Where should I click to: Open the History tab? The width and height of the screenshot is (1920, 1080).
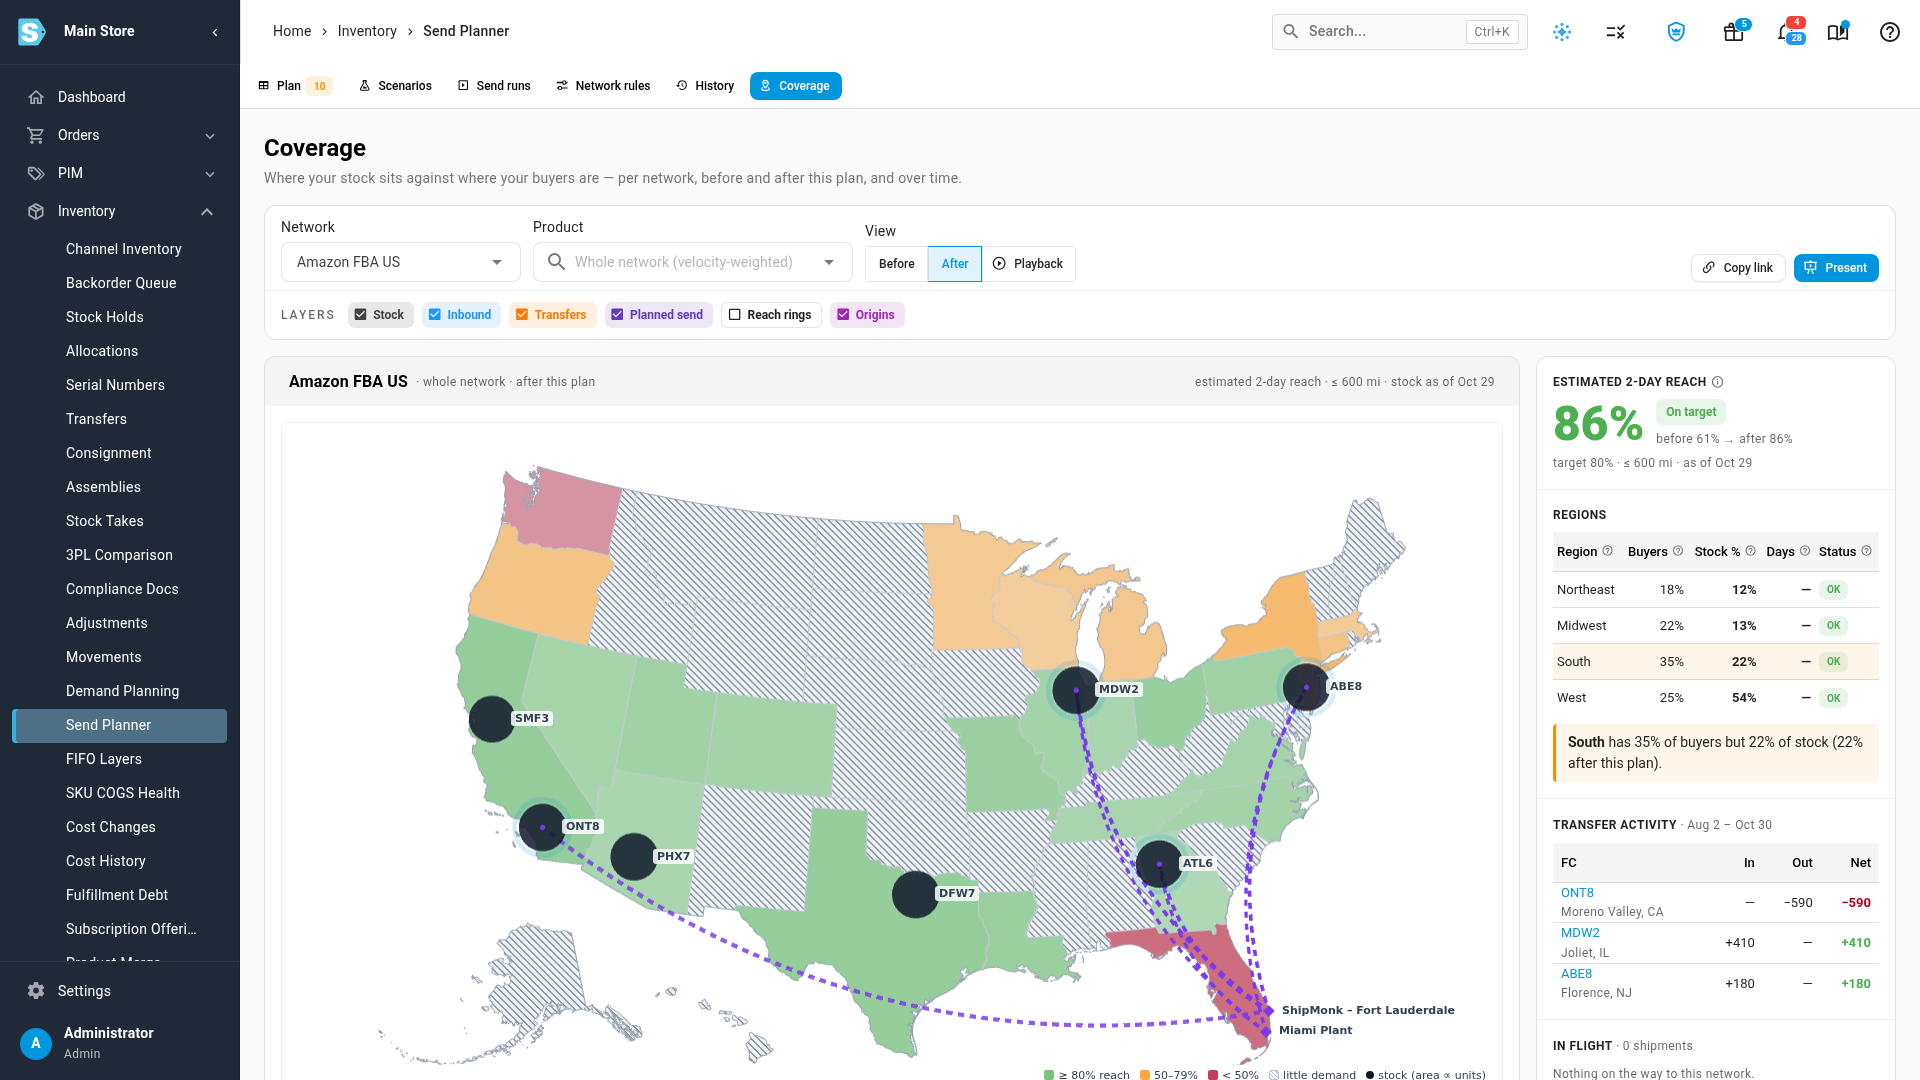705,86
